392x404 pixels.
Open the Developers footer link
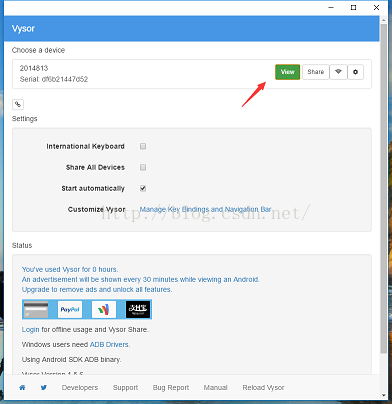(80, 388)
